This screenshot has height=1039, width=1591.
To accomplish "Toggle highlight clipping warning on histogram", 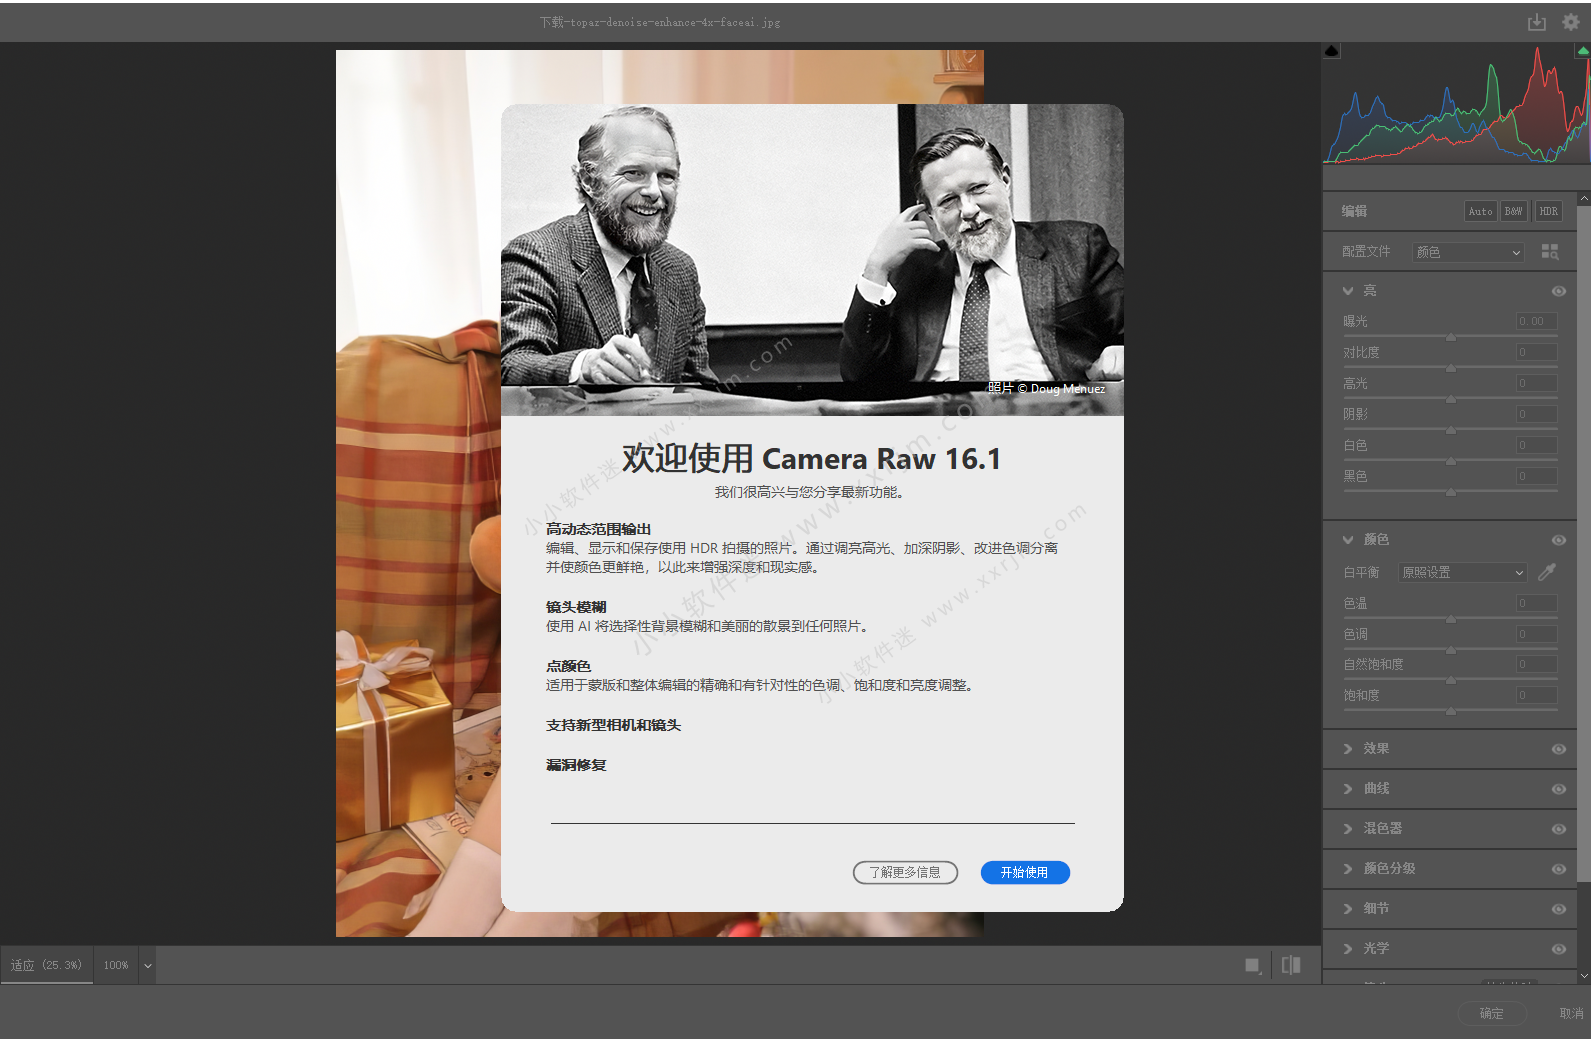I will 1583,51.
